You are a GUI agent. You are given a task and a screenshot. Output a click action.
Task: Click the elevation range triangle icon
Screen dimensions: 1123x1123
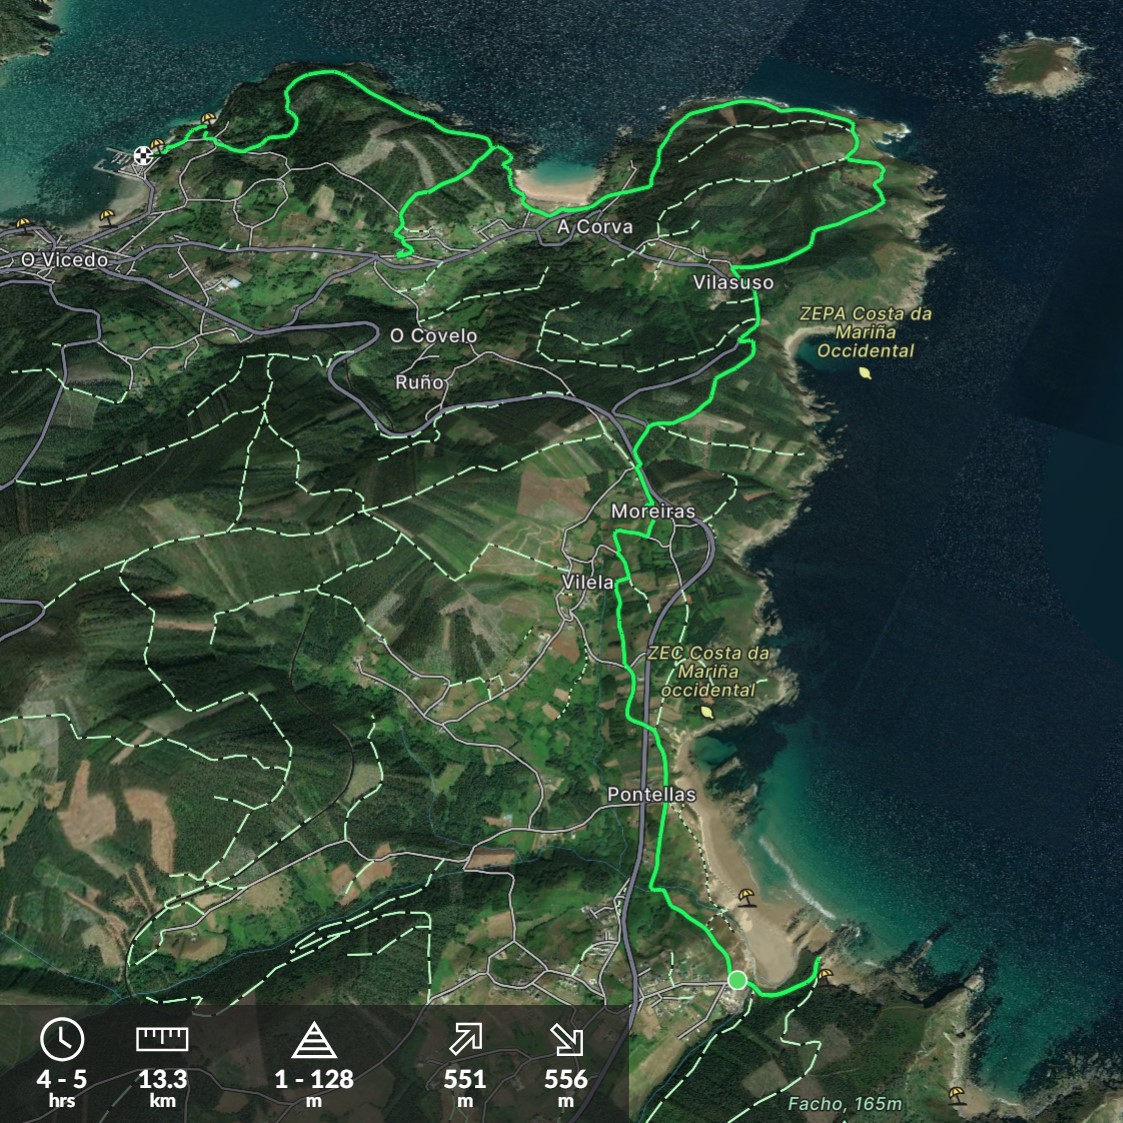[x=313, y=1041]
